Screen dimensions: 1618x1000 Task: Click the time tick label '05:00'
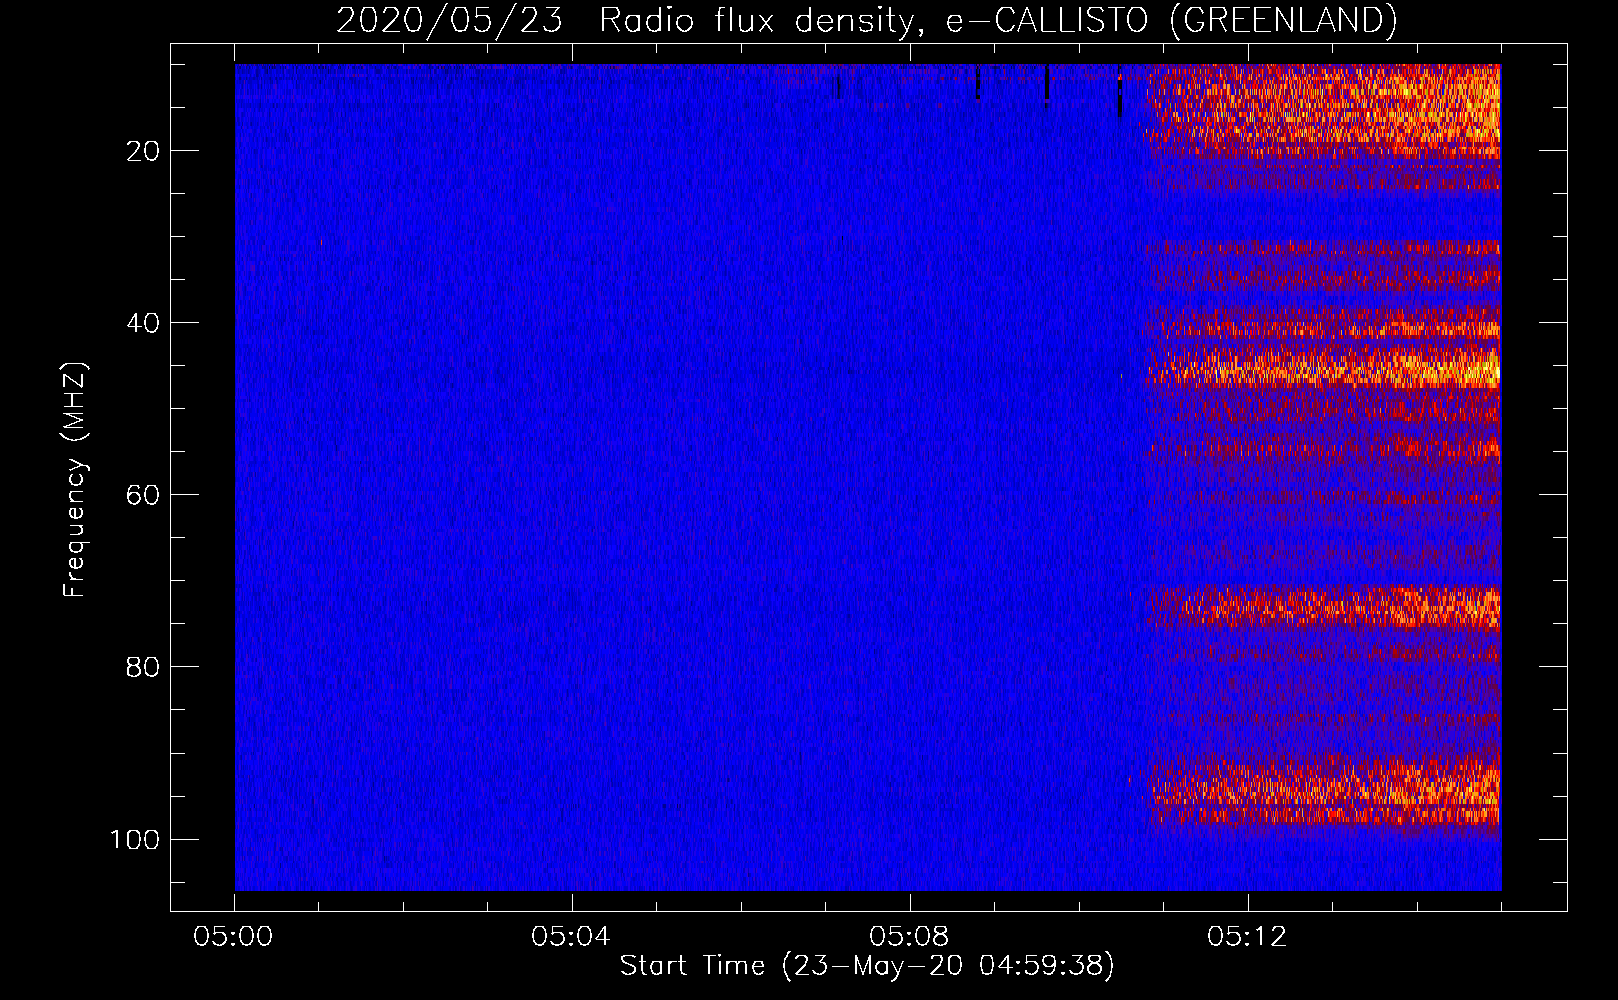click(234, 937)
